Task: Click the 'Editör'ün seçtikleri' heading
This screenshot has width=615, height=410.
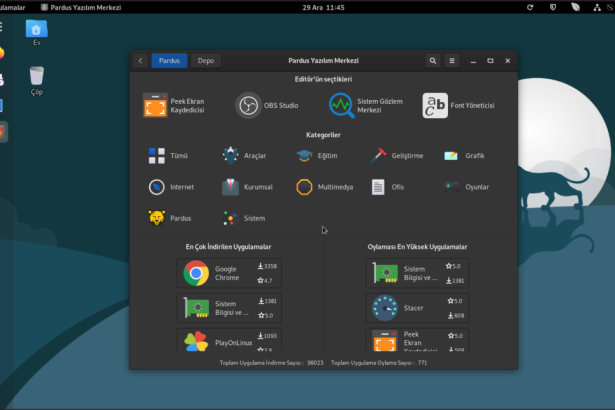Action: [x=323, y=79]
